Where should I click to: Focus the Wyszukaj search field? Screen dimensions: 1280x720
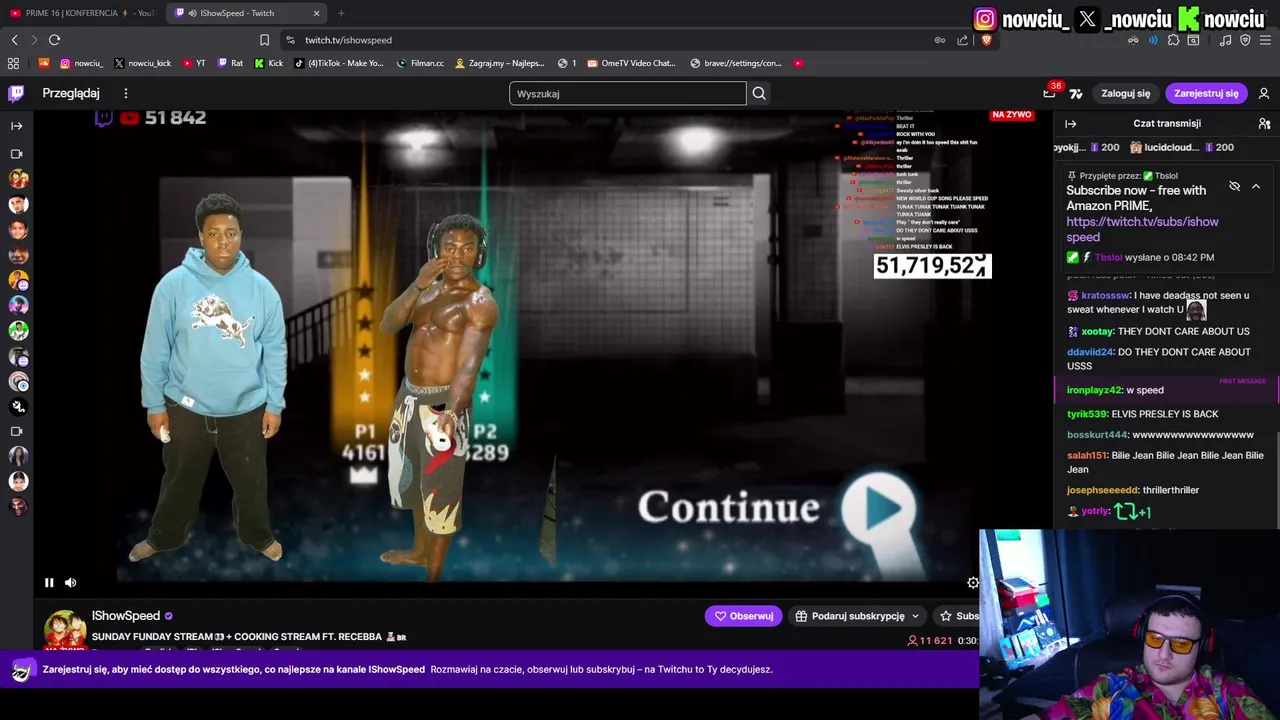pos(628,93)
